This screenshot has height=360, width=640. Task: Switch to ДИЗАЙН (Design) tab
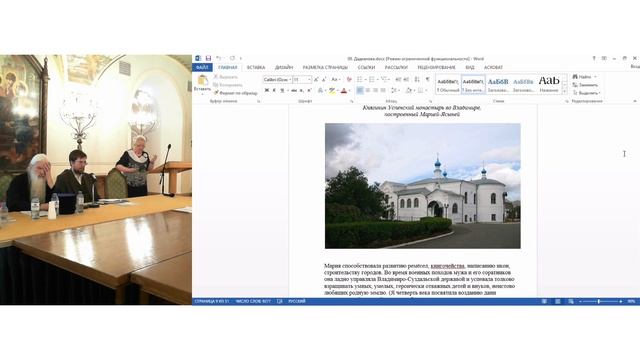[x=284, y=67]
